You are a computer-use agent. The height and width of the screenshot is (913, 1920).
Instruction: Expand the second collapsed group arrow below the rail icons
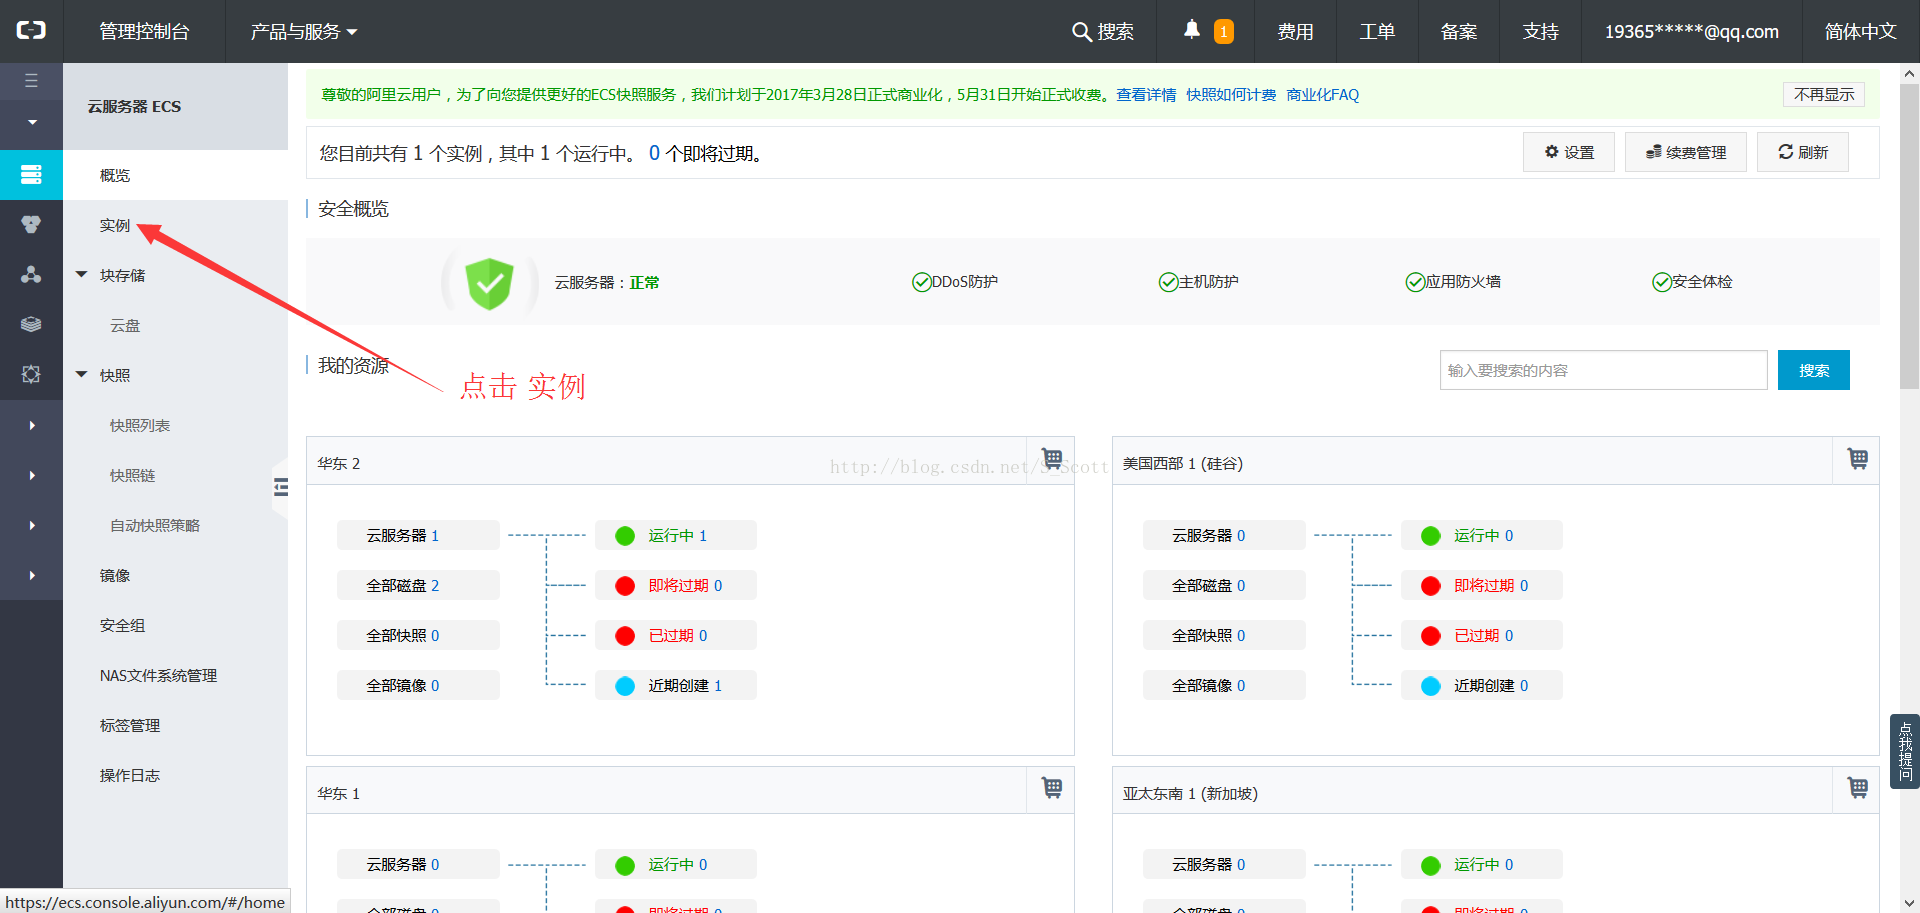[32, 475]
